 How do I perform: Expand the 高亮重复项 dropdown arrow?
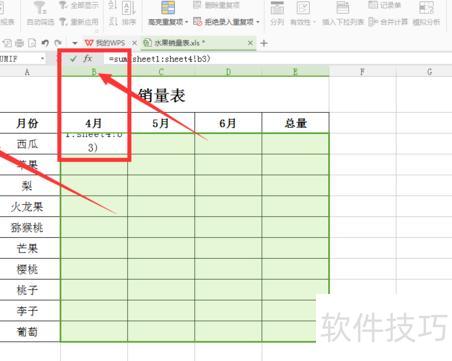pos(186,22)
